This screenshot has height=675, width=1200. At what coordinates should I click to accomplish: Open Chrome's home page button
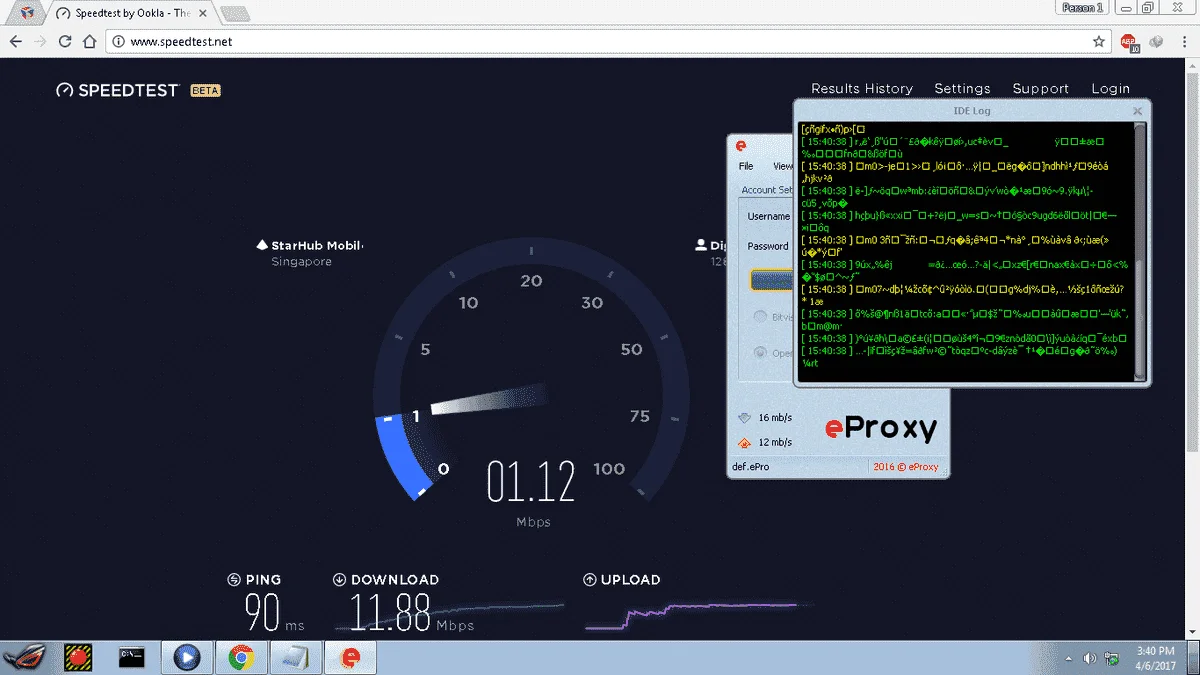pyautogui.click(x=89, y=42)
